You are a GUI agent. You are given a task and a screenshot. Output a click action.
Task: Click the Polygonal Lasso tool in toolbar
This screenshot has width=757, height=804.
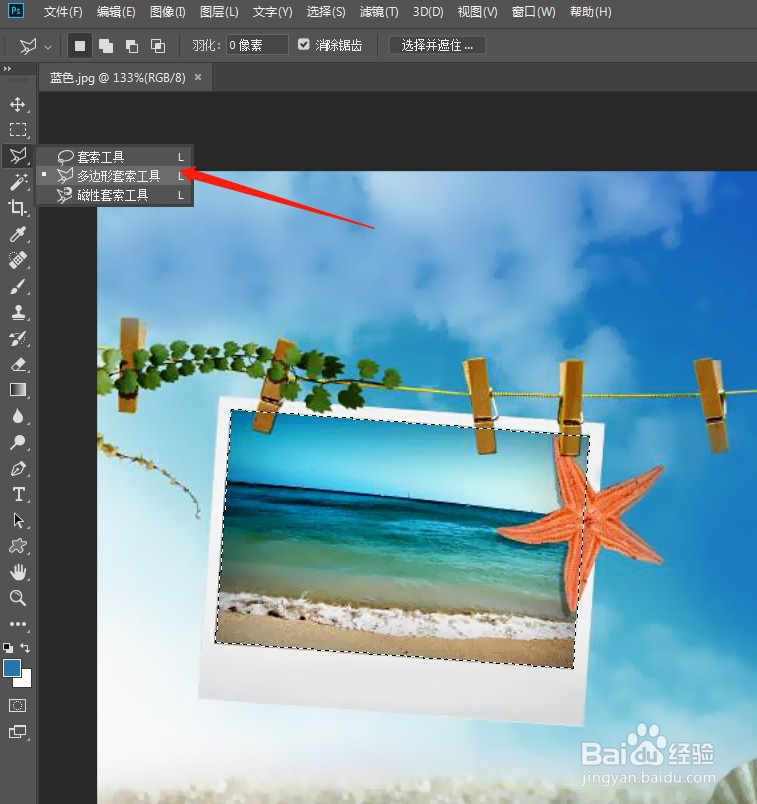pos(18,155)
